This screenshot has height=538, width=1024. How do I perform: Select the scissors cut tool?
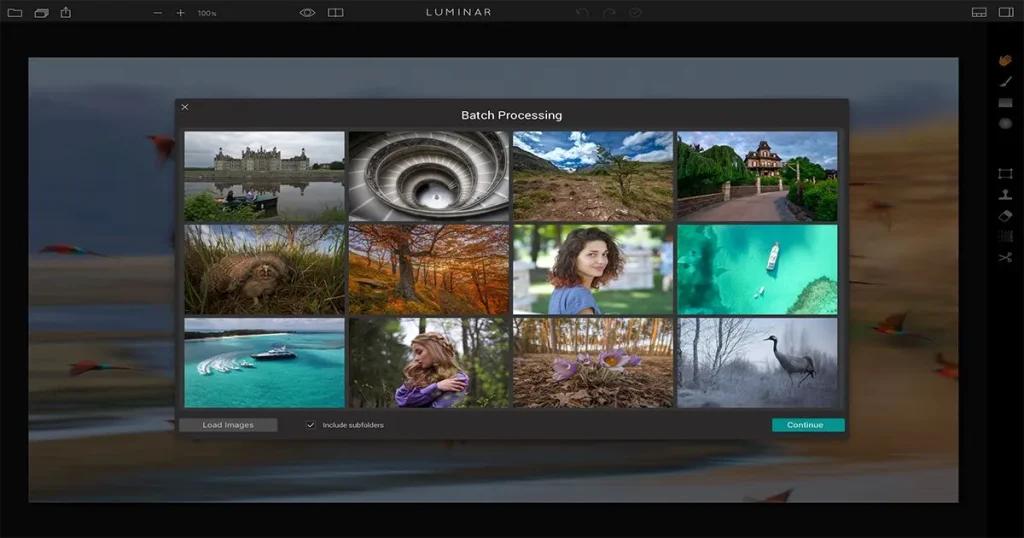click(1005, 257)
